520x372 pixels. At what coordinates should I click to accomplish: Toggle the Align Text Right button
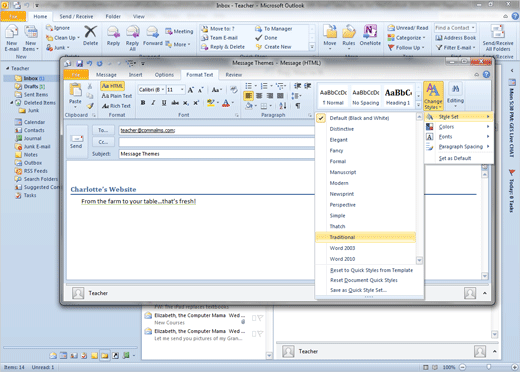click(x=270, y=96)
